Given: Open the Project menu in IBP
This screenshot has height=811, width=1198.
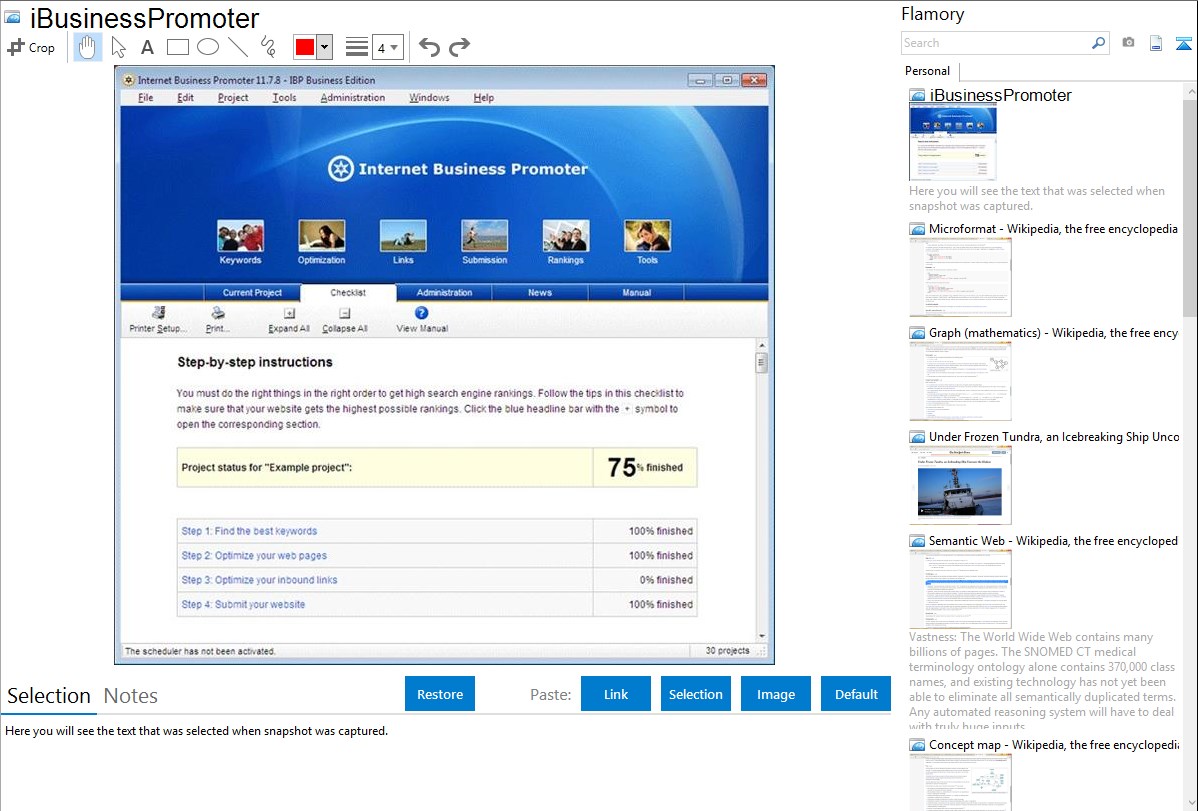Looking at the screenshot, I should click(x=233, y=98).
